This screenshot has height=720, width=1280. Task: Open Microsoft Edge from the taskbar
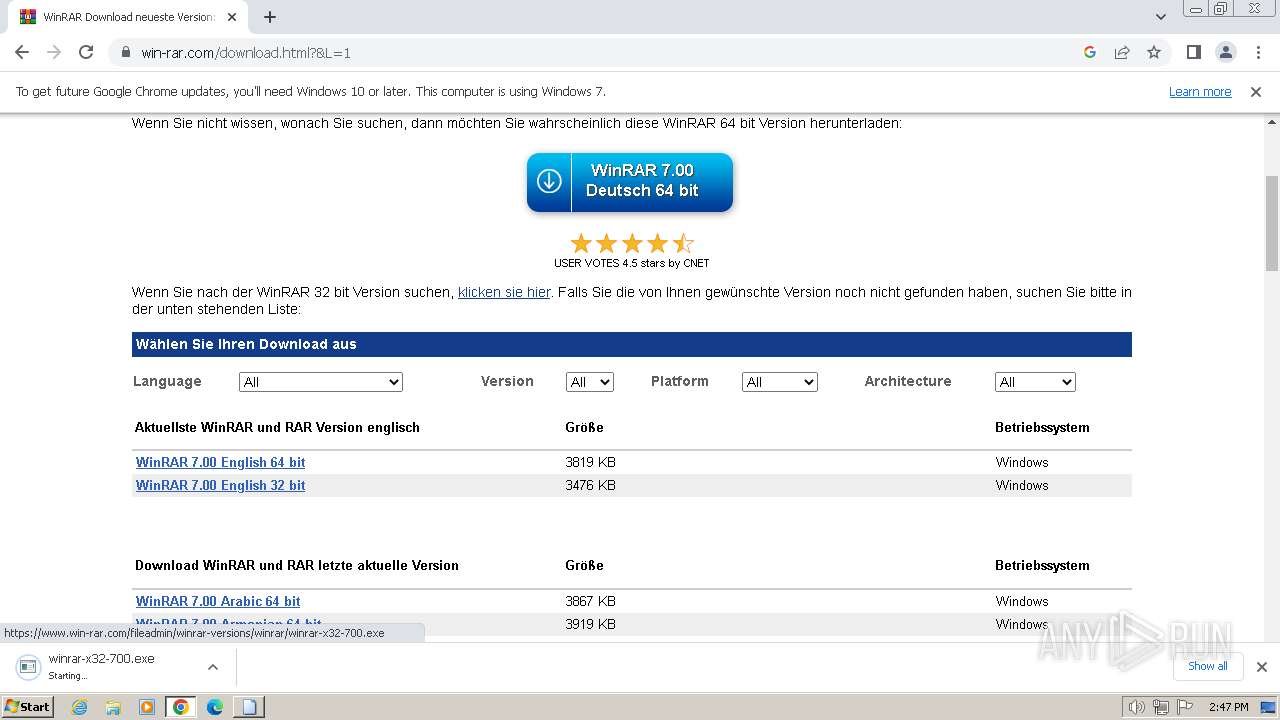coord(215,707)
